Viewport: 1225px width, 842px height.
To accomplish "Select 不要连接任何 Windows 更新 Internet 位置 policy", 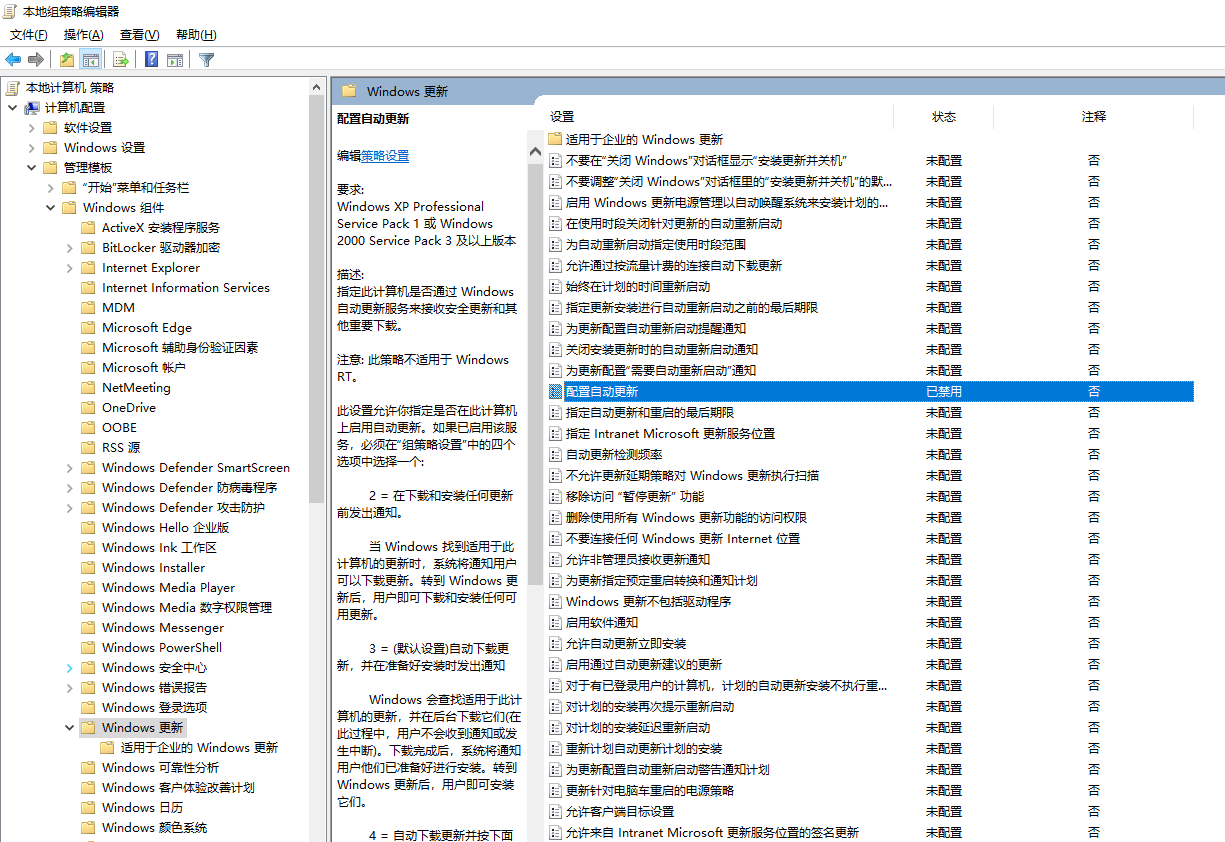I will tap(683, 538).
